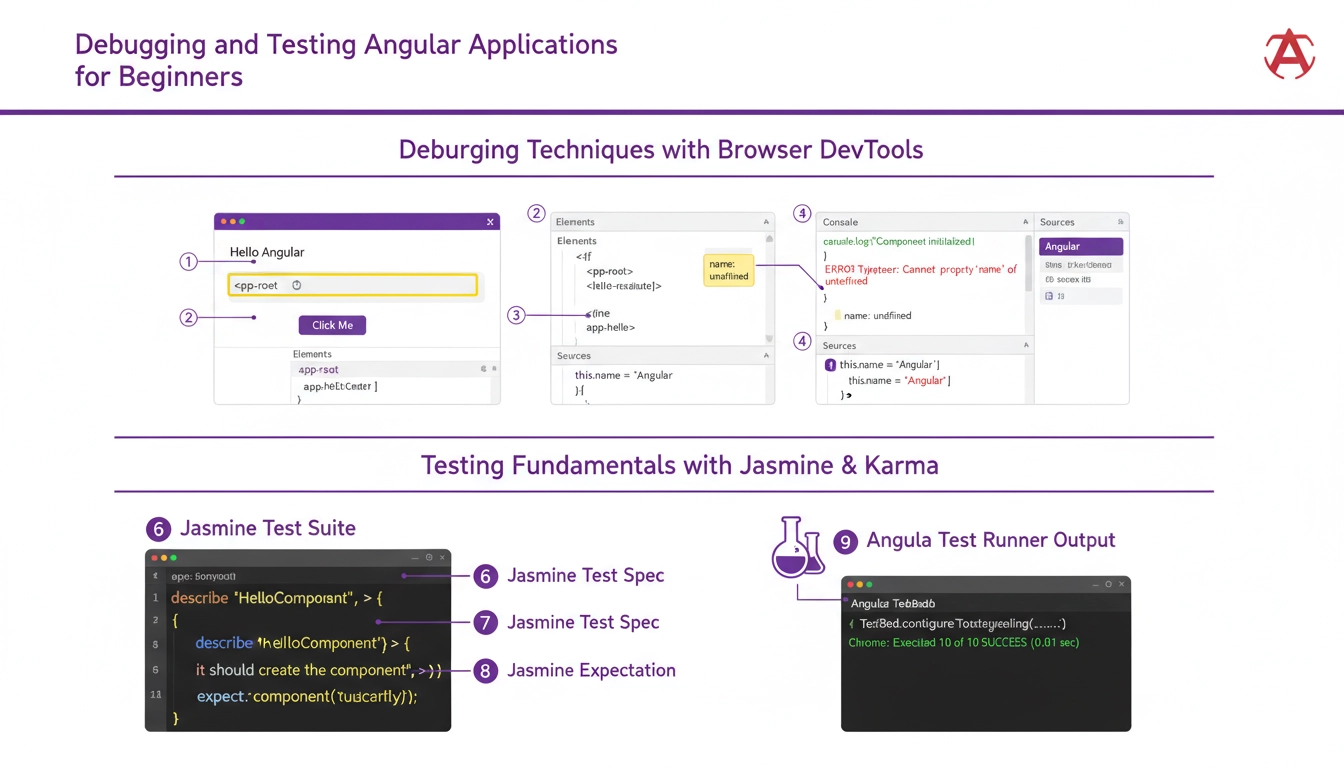Click the green console log 'Component initialized' line
Image resolution: width=1344 pixels, height=768 pixels.
click(899, 242)
